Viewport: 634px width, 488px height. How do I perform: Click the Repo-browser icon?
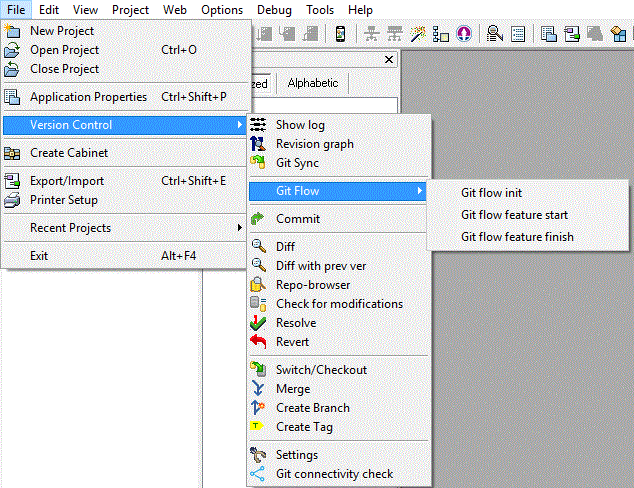click(258, 285)
